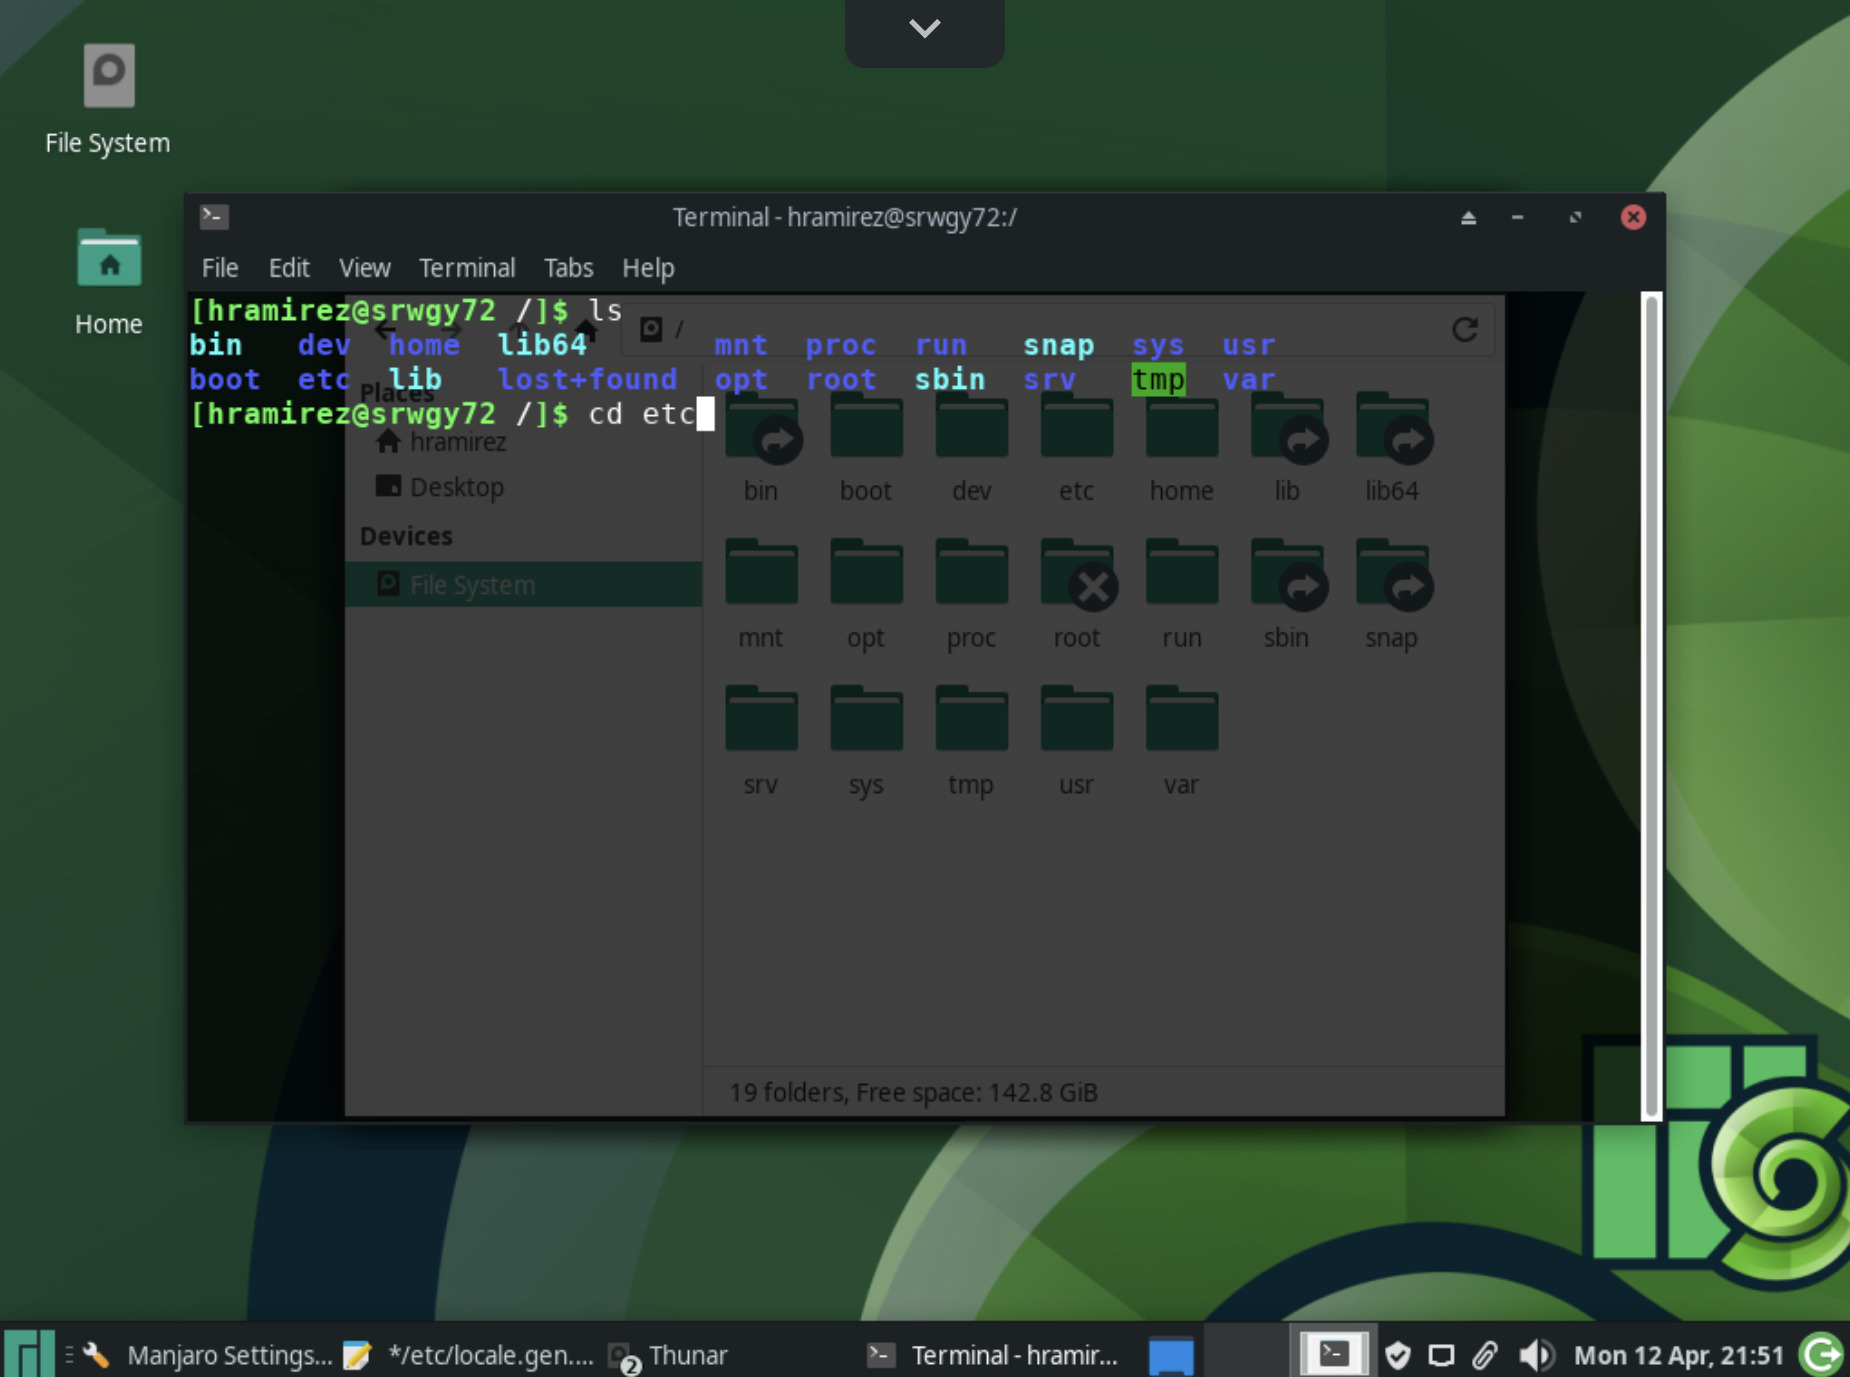This screenshot has width=1850, height=1377.
Task: Select the var folder in Thunar
Action: [1181, 743]
